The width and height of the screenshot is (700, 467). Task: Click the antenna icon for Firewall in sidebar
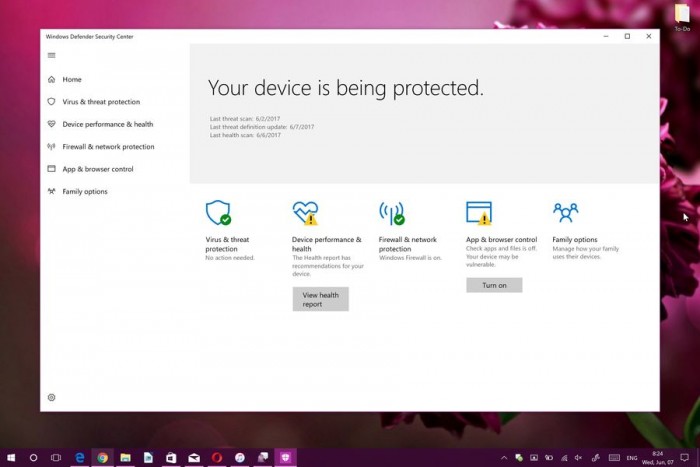51,146
